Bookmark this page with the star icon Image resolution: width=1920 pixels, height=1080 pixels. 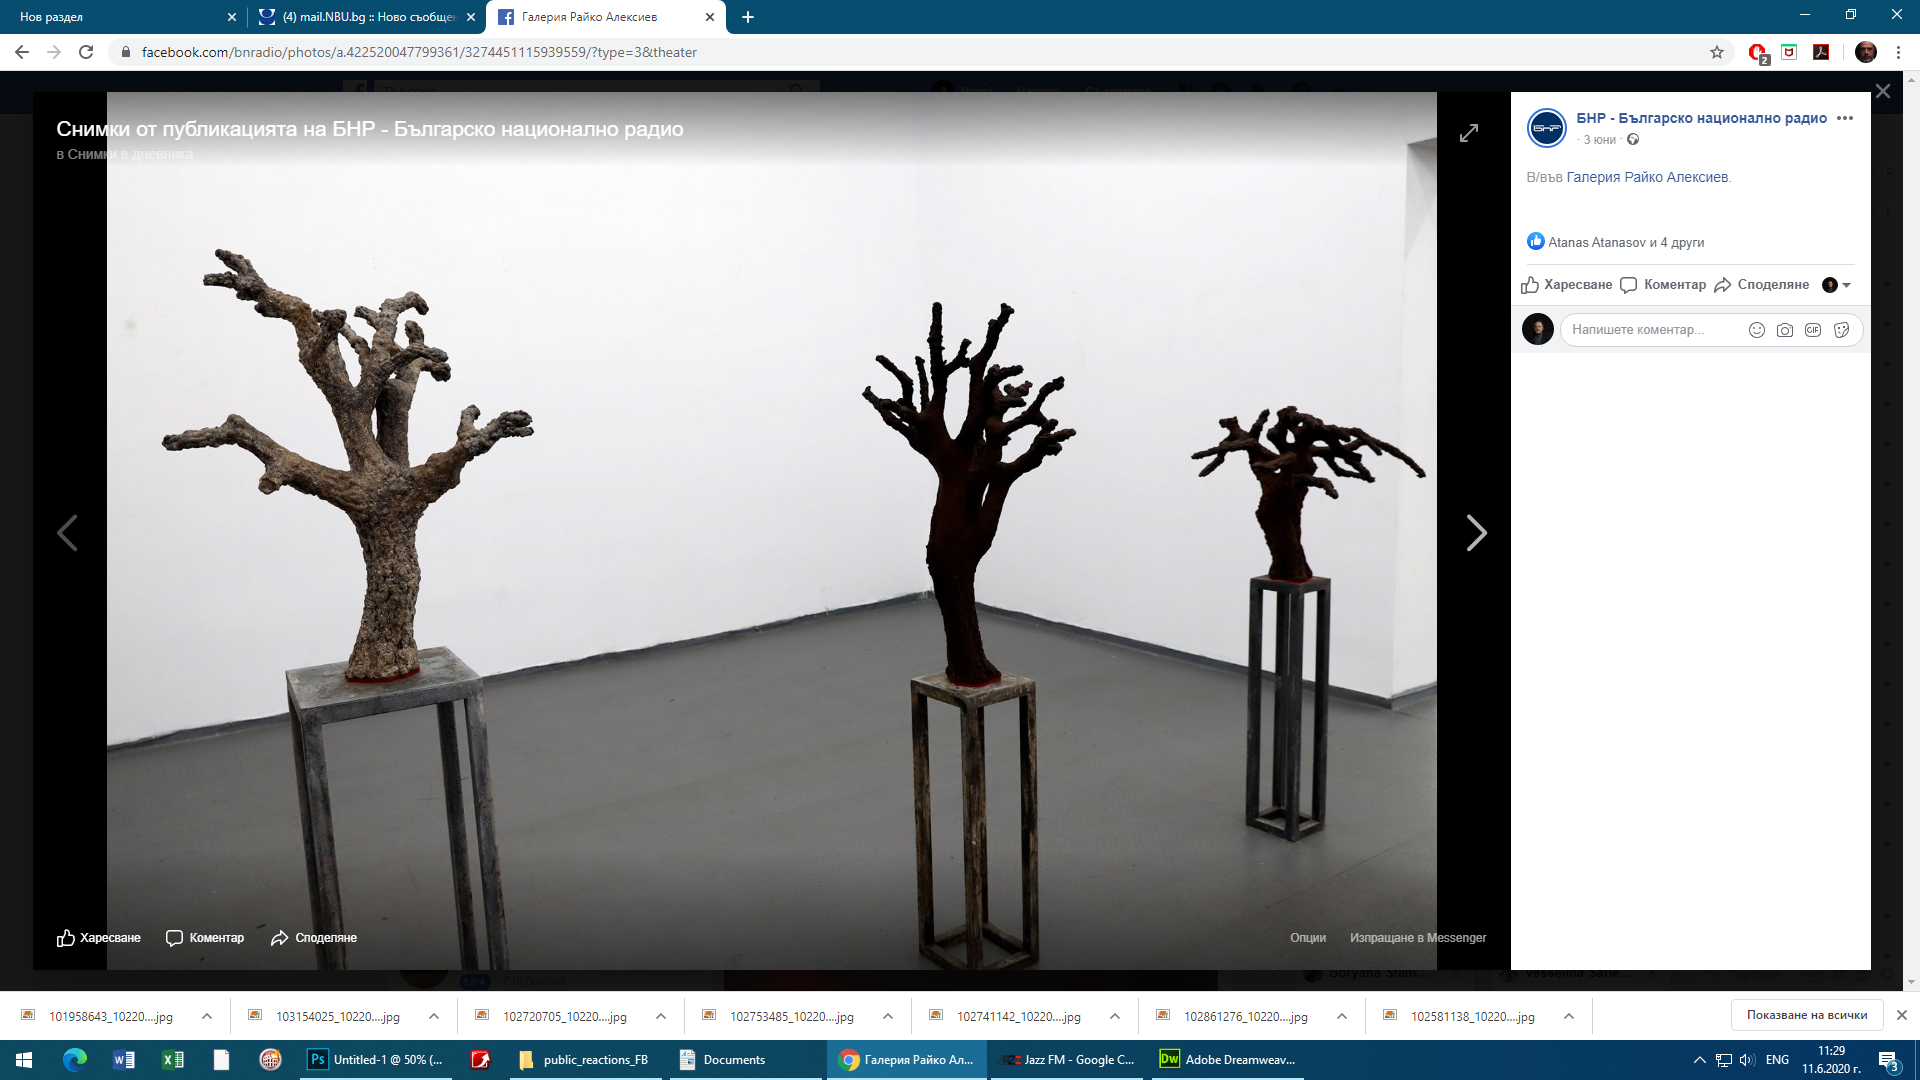pos(1717,52)
